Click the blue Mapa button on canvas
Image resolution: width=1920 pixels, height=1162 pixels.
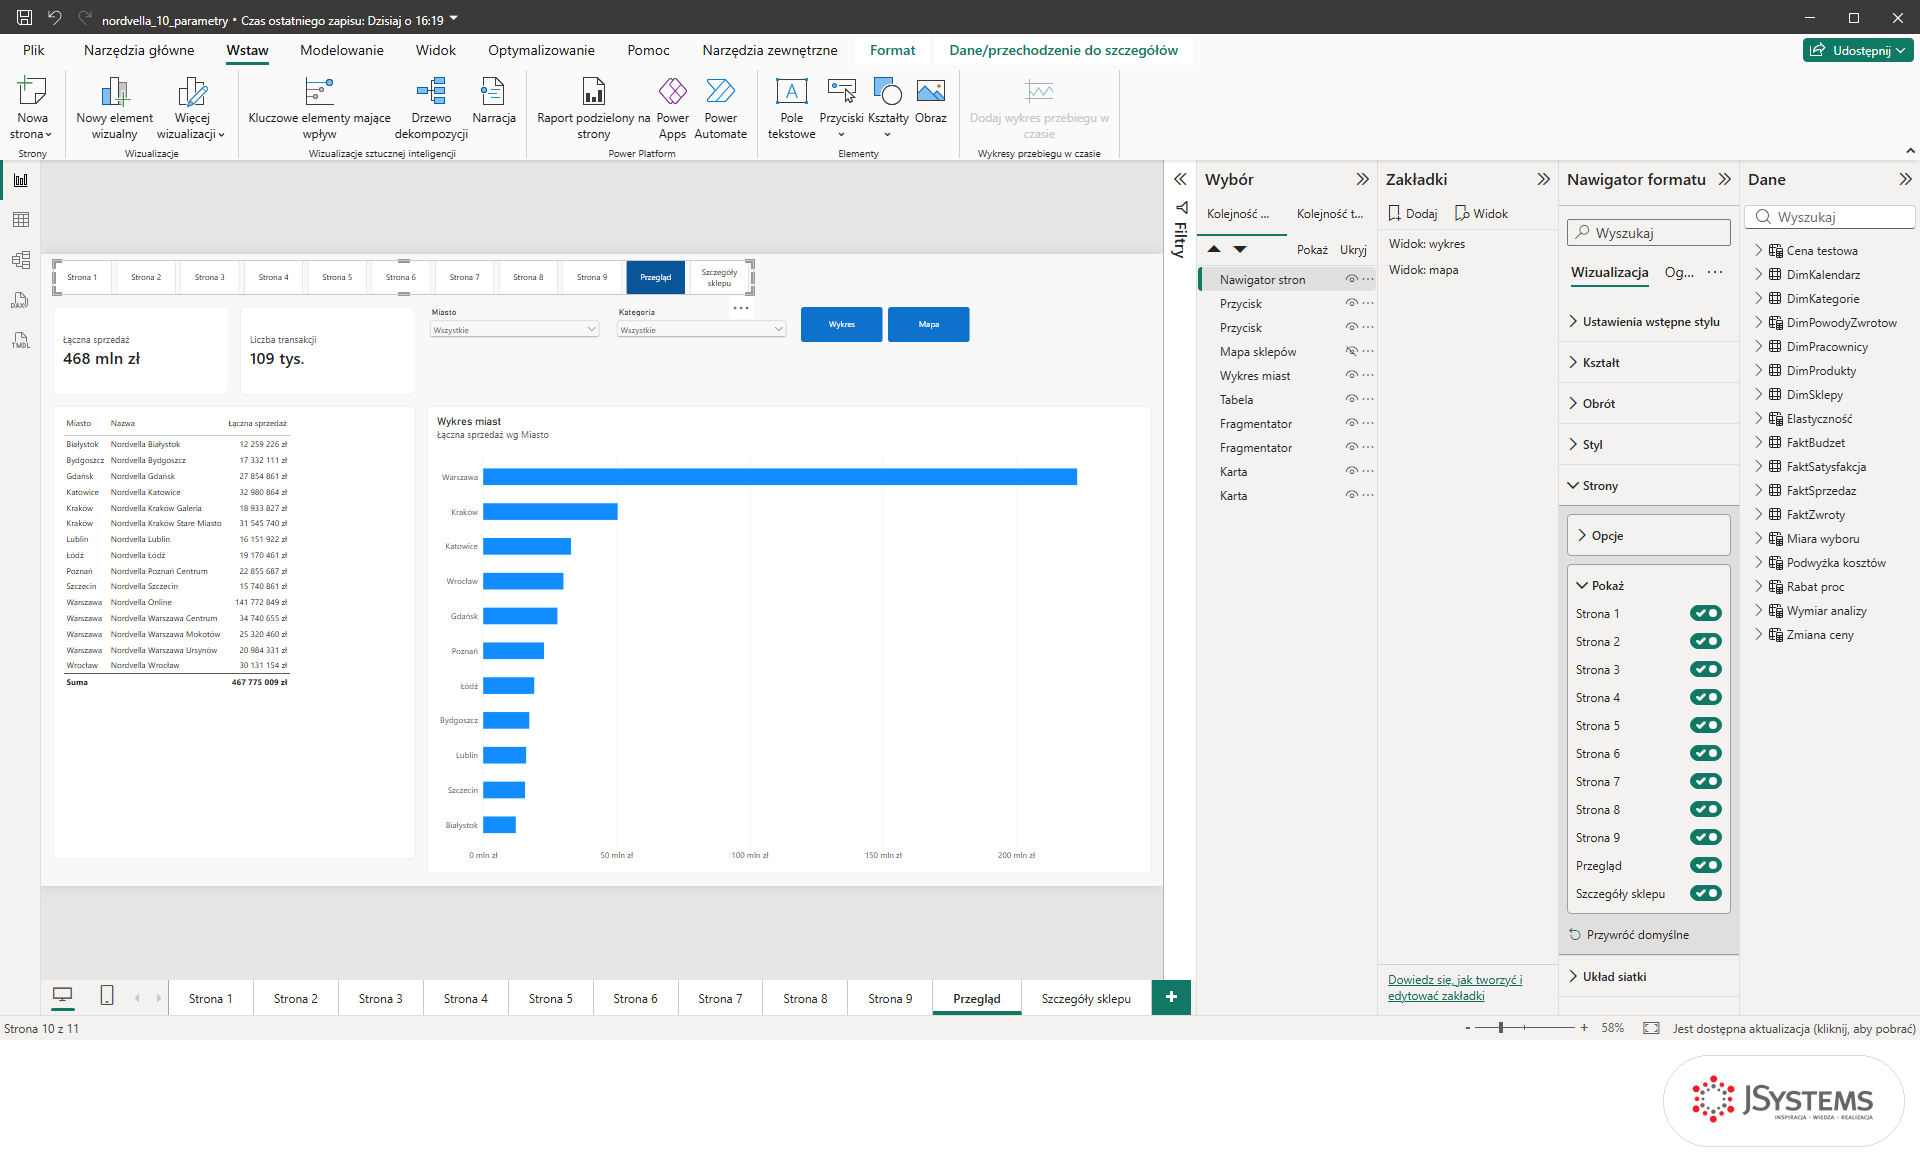[929, 324]
